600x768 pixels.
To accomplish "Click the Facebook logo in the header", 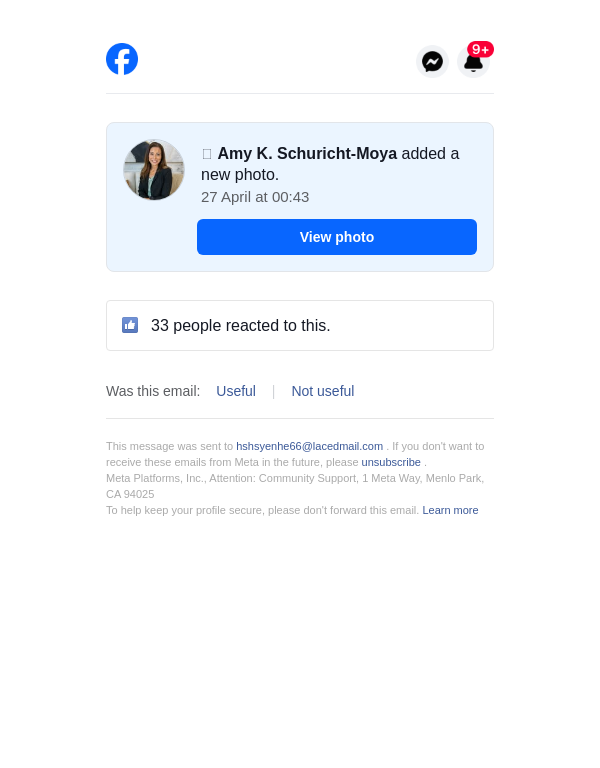I will point(122,59).
